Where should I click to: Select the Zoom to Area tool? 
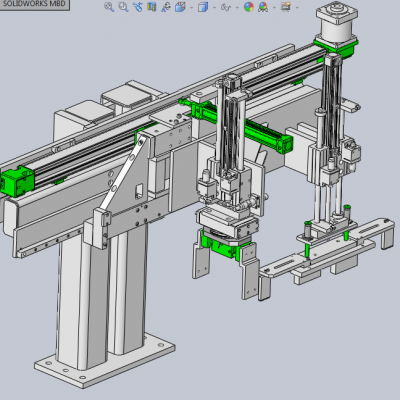click(123, 7)
